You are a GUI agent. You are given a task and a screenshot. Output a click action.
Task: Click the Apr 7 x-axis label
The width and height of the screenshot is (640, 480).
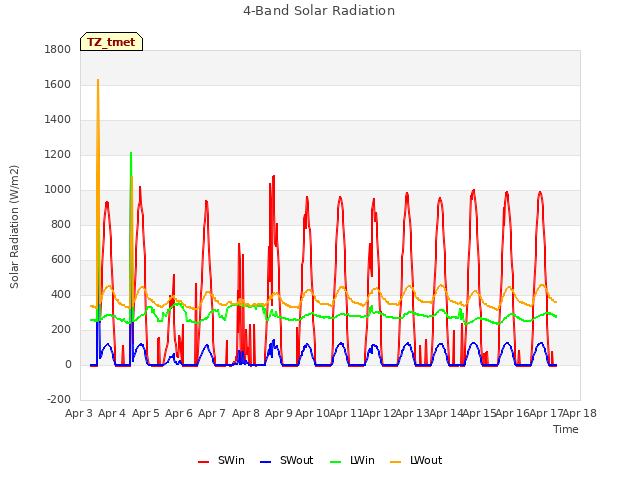point(212,413)
